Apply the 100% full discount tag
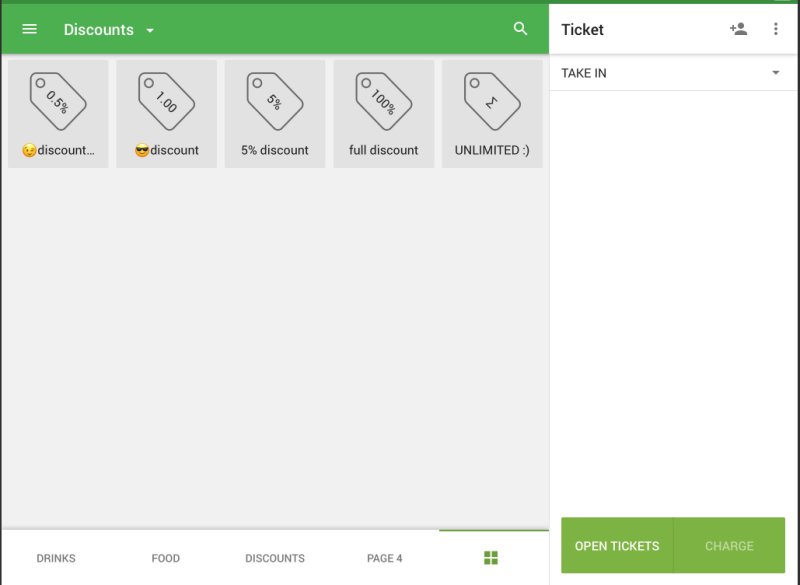This screenshot has width=800, height=585. [383, 101]
